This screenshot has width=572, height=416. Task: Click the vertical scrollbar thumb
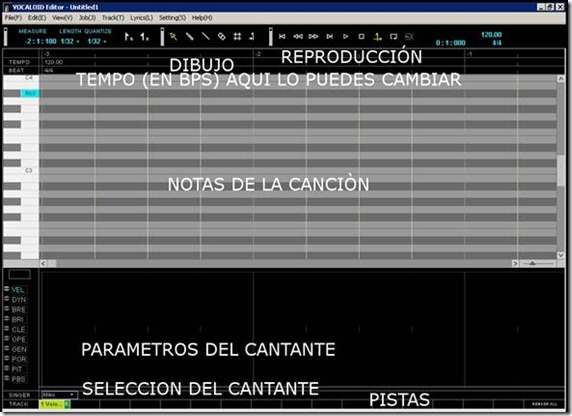pos(560,171)
